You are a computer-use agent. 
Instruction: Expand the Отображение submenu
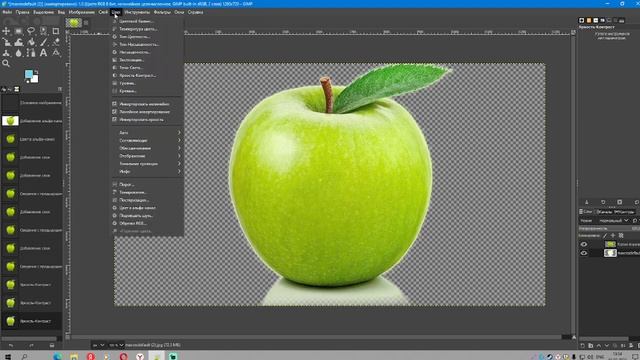147,156
